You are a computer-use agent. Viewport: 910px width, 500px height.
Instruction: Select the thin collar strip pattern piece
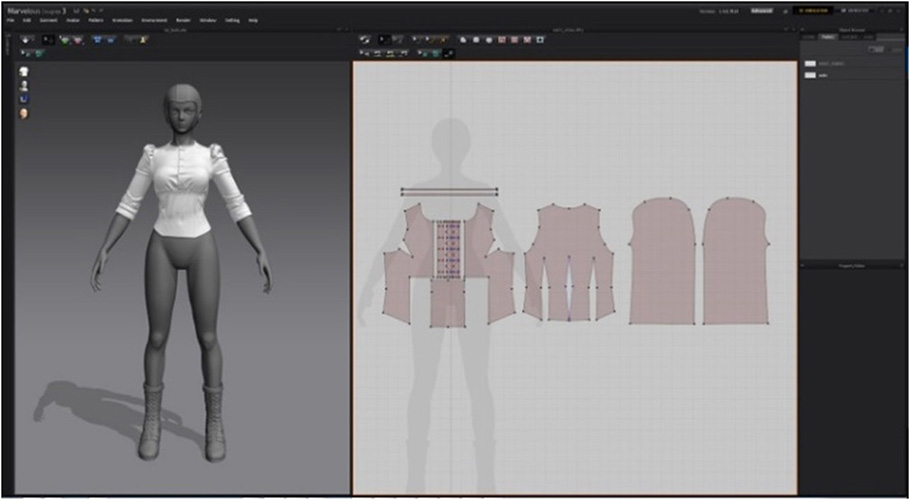[x=449, y=190]
